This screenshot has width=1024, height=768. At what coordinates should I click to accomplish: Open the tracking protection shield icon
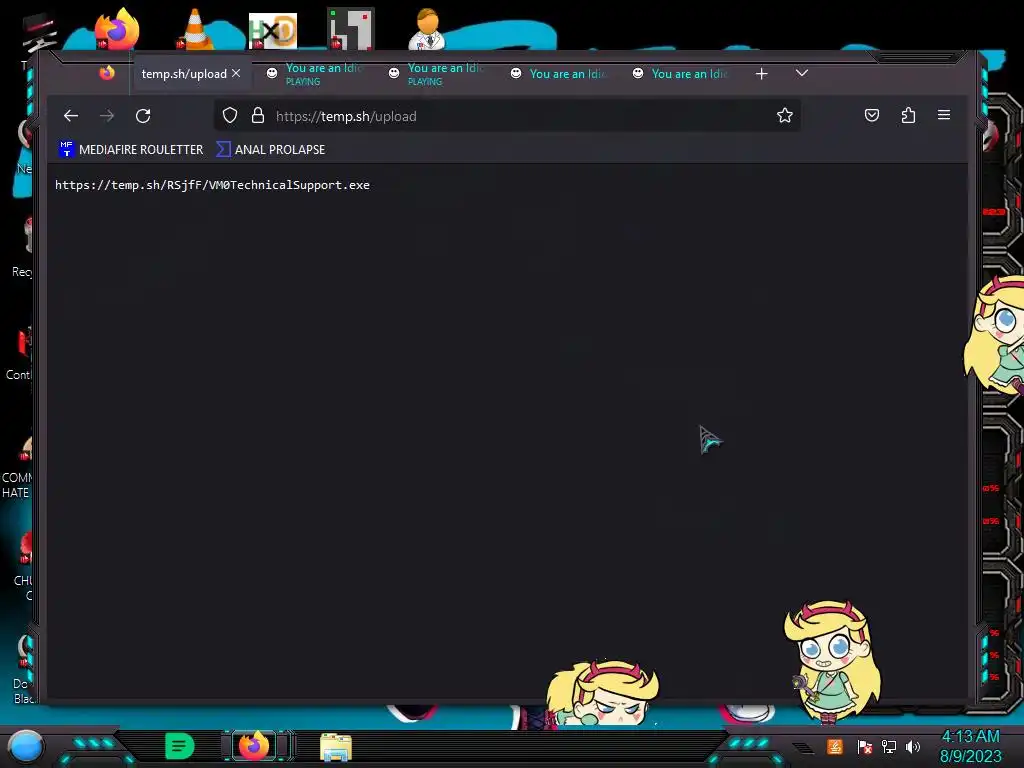tap(230, 116)
